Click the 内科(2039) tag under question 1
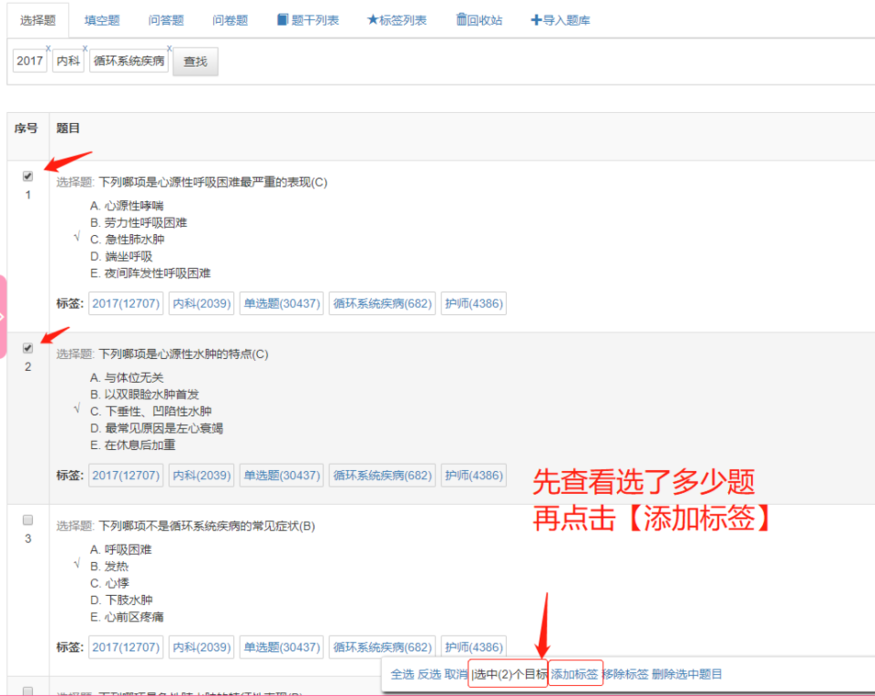The height and width of the screenshot is (696, 875). [x=201, y=304]
